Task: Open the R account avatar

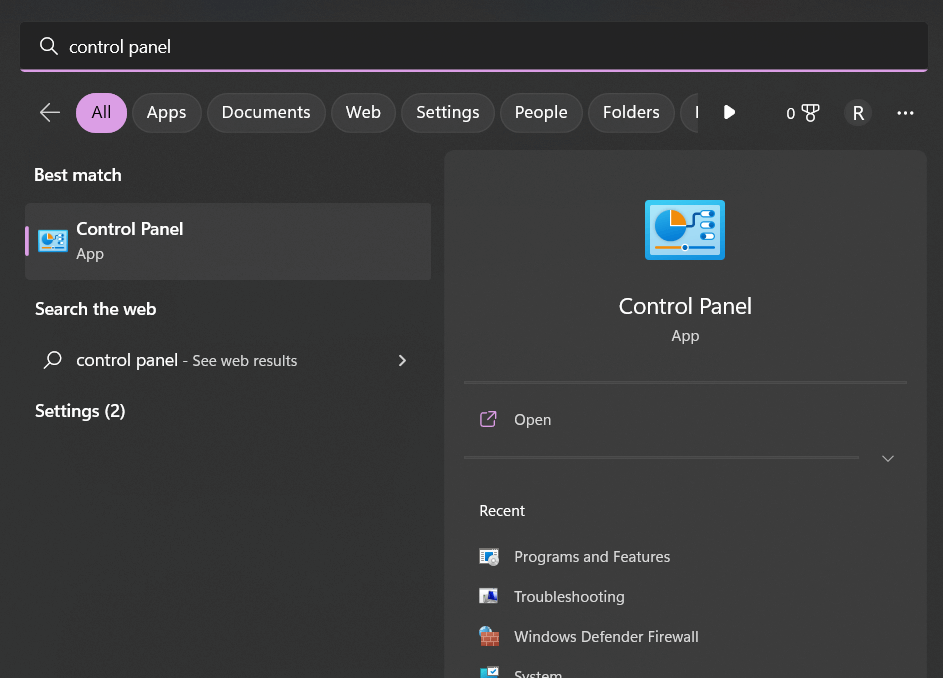Action: (x=858, y=112)
